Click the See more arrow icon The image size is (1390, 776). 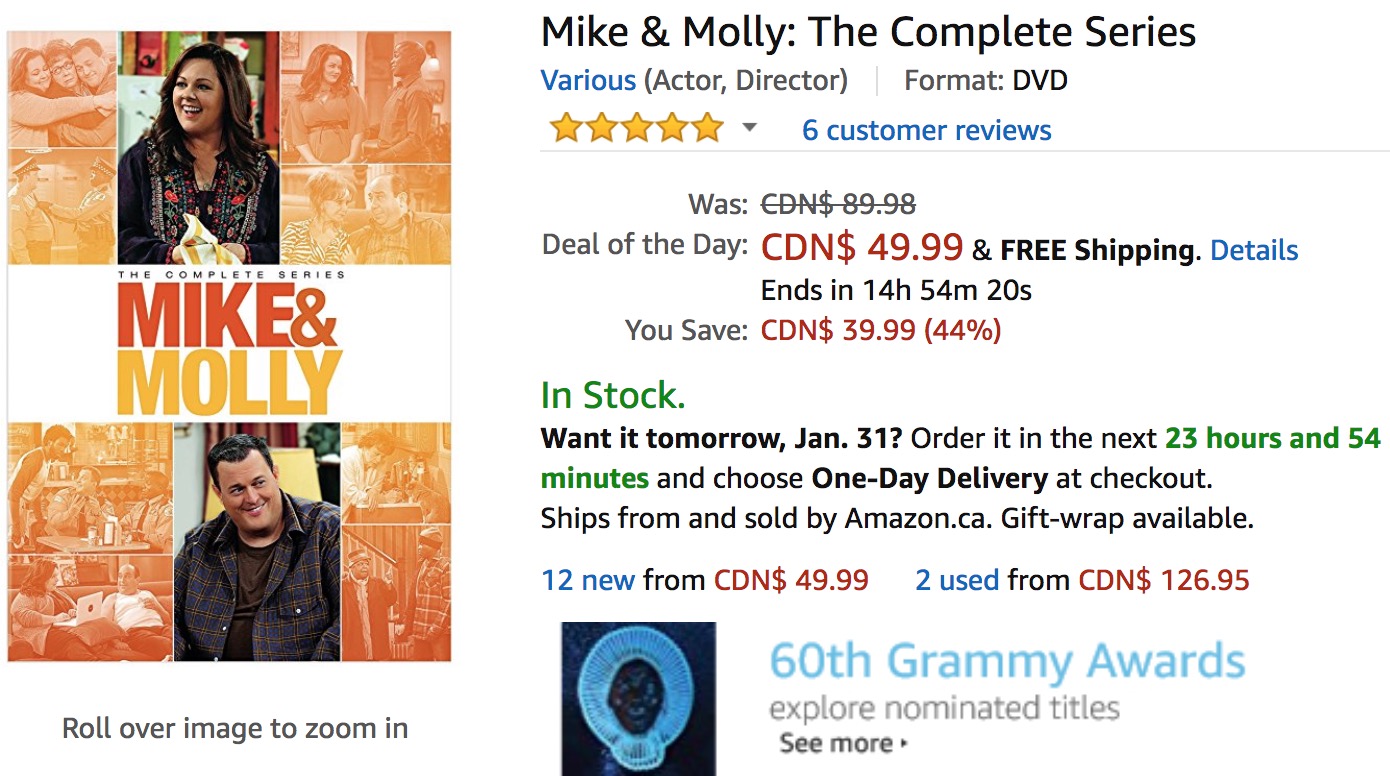coord(904,744)
